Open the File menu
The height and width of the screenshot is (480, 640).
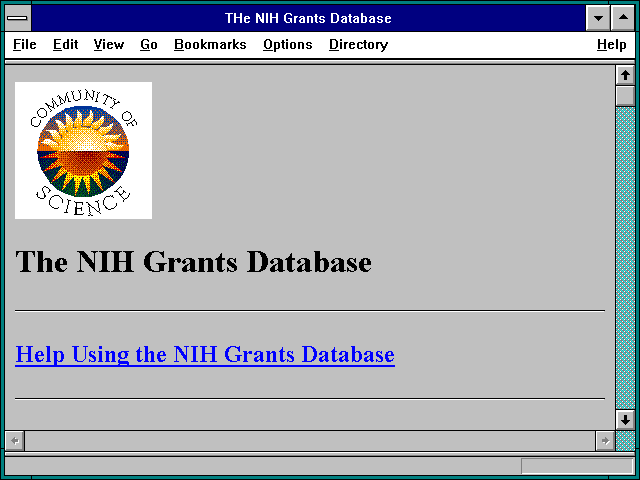click(24, 44)
